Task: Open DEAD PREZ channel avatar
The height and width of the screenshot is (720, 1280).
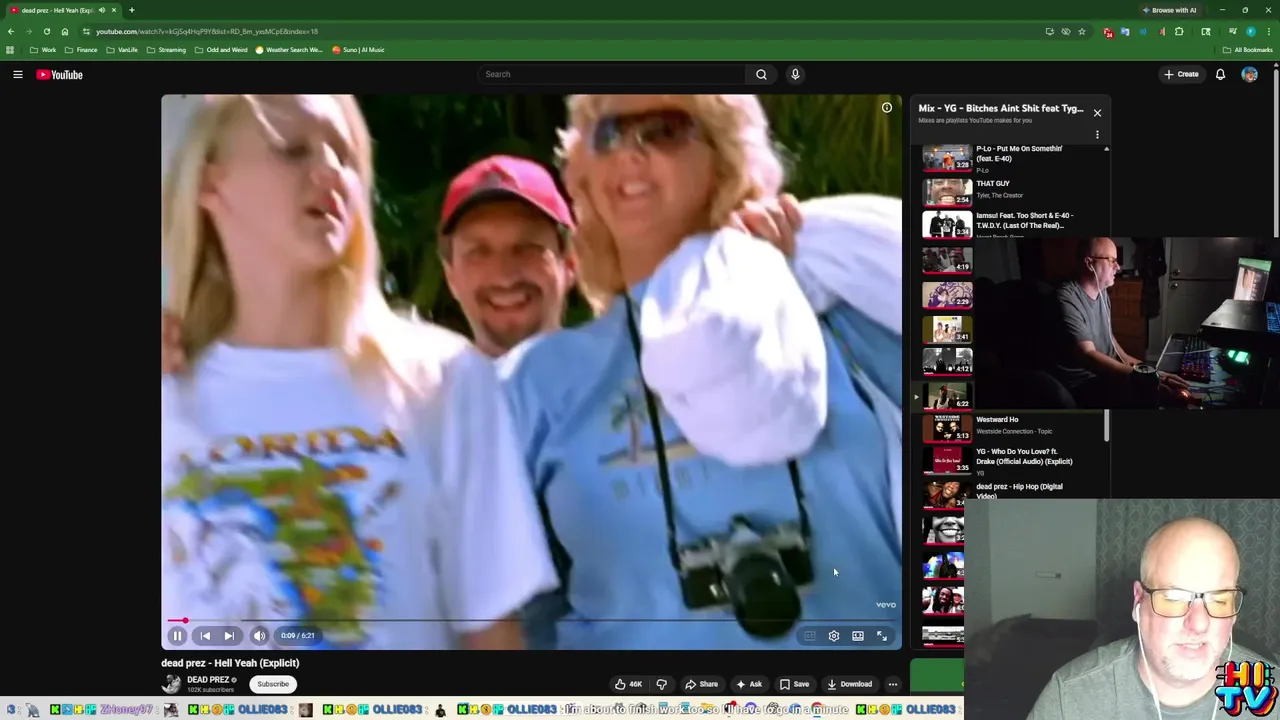Action: tap(172, 684)
